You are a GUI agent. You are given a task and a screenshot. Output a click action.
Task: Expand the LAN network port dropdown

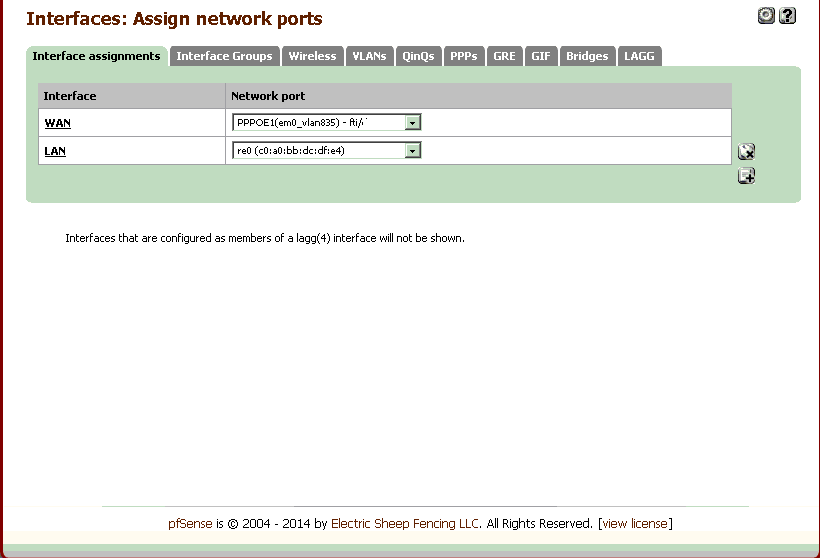(x=413, y=151)
